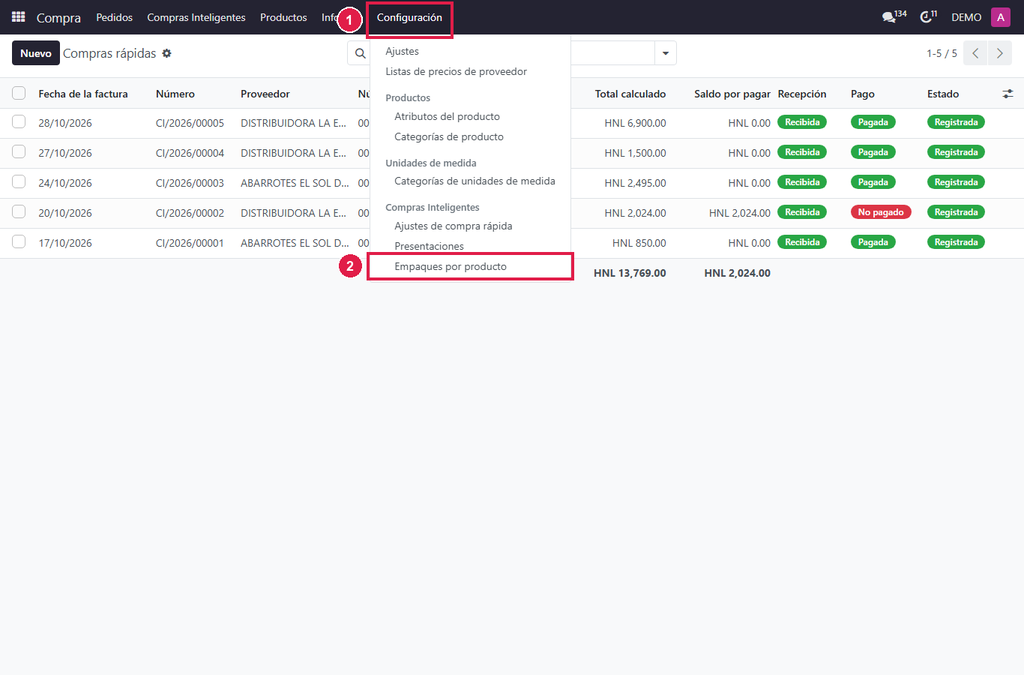Click DISTRIBUIDORA LA E... in CI/2026/00002 row
The height and width of the screenshot is (675, 1024).
293,213
